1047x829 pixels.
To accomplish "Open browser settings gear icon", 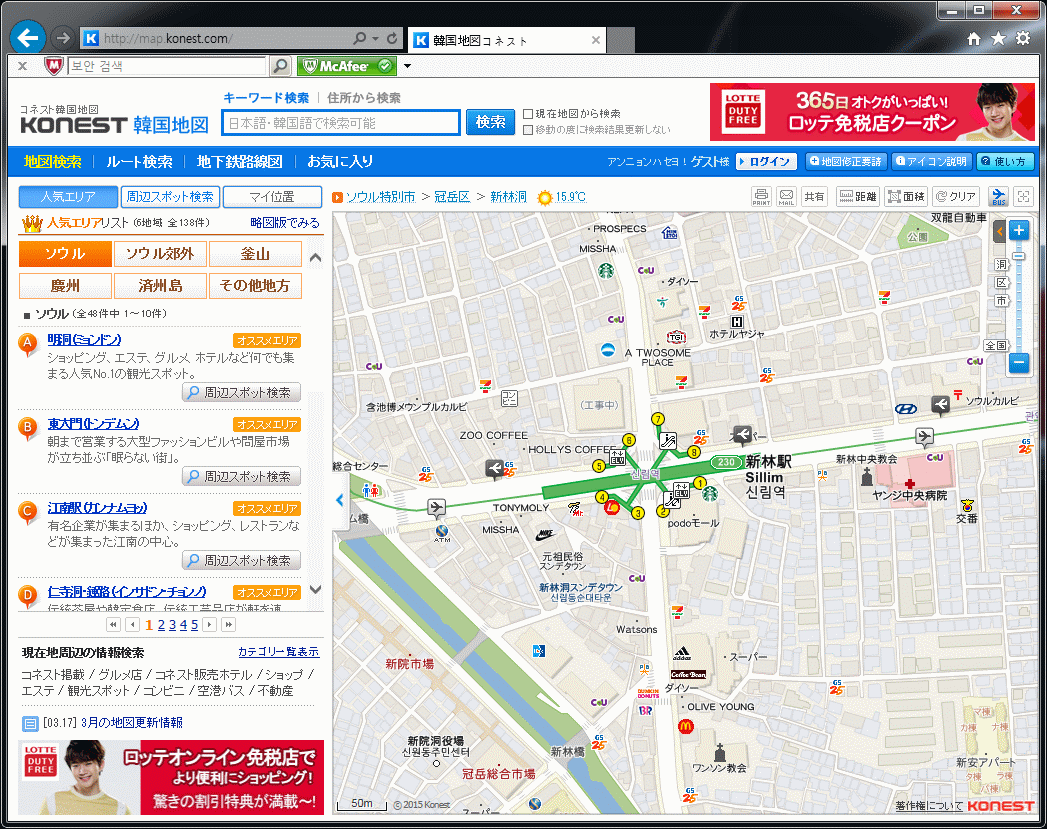I will click(x=1023, y=39).
